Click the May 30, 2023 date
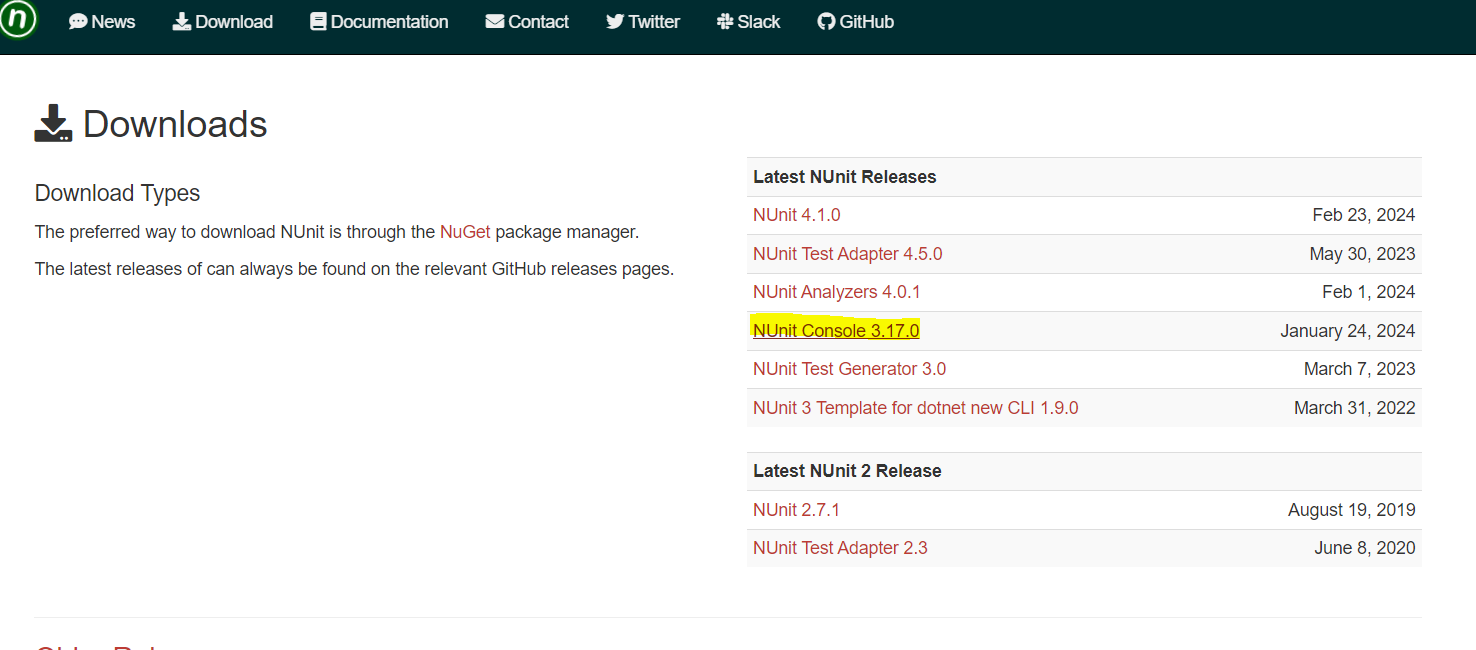The height and width of the screenshot is (650, 1476). [1363, 254]
